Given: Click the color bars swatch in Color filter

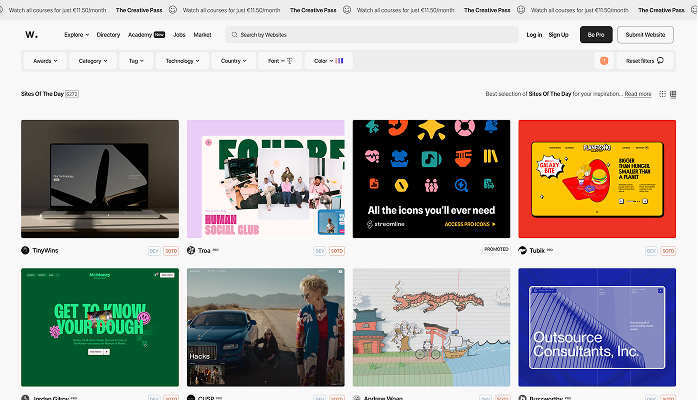Looking at the screenshot, I should pos(339,61).
